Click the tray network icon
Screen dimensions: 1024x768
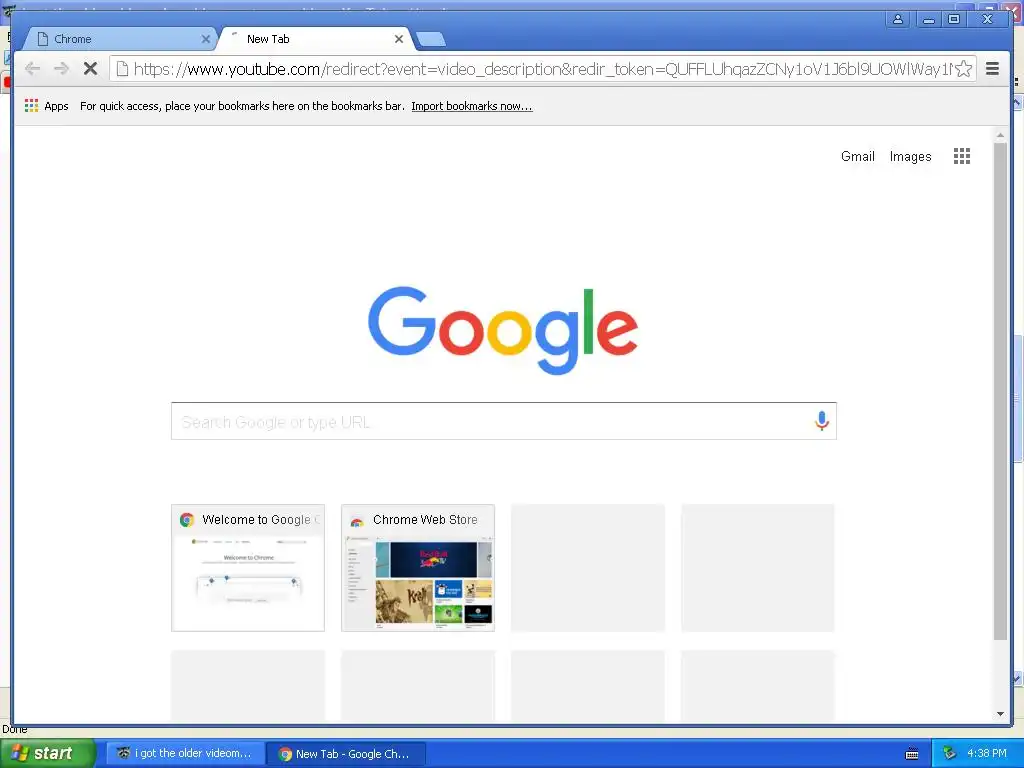click(950, 754)
